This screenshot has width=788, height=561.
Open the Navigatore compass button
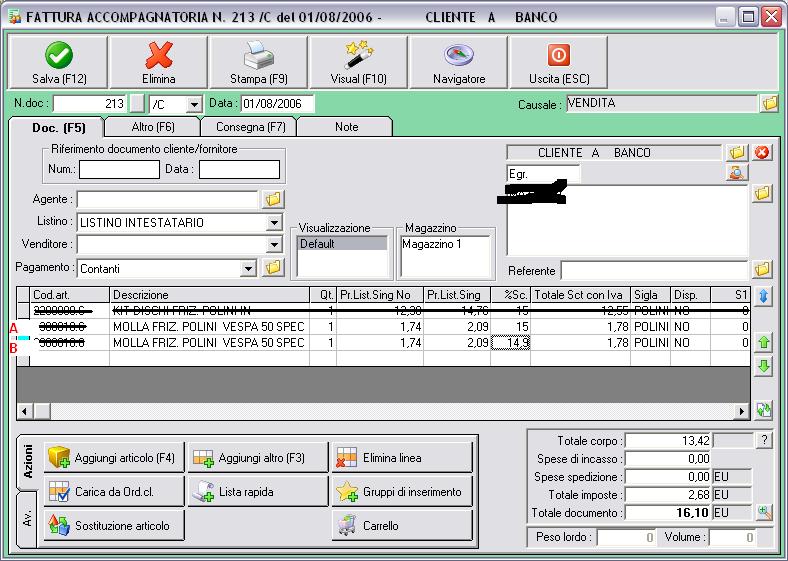458,62
